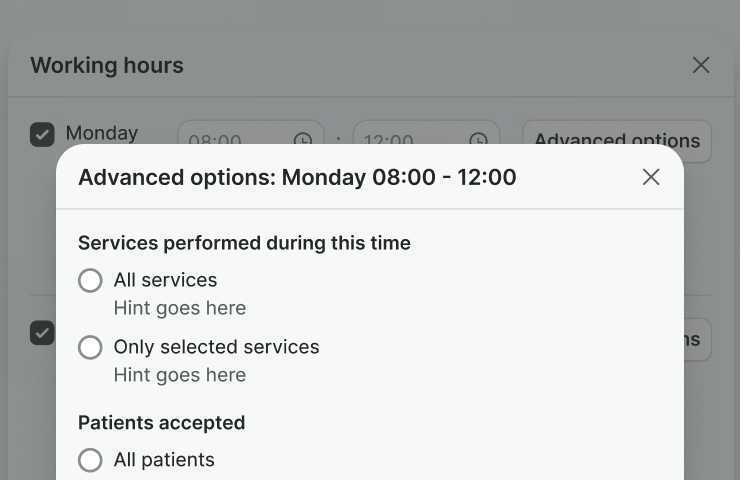
Task: Click 'Services performed during this time' heading
Action: pyautogui.click(x=244, y=243)
